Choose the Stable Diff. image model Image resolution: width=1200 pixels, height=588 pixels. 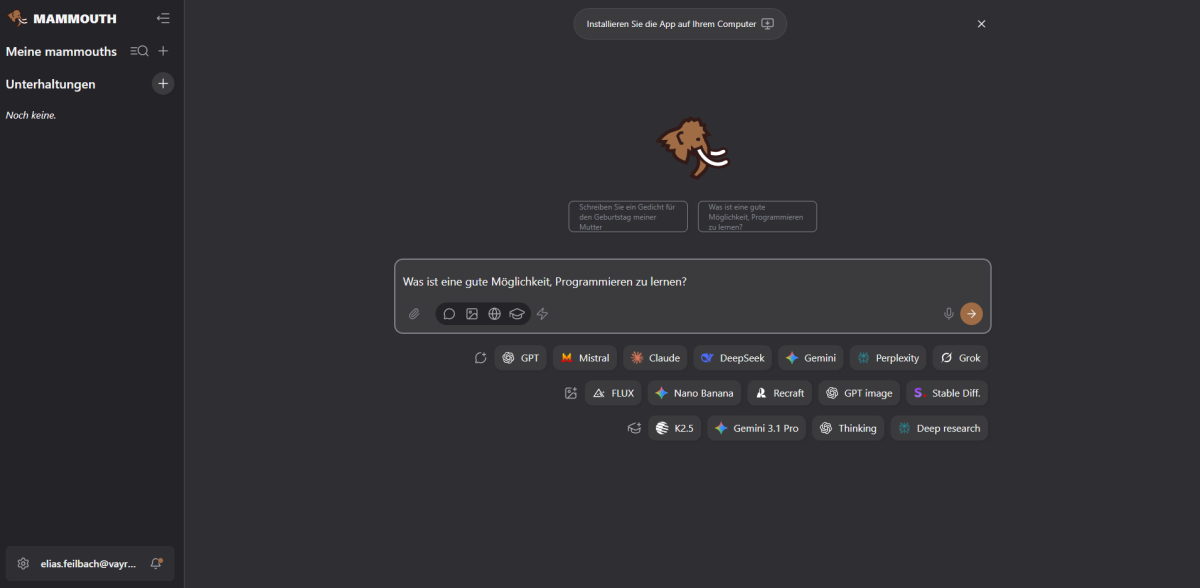coord(947,393)
